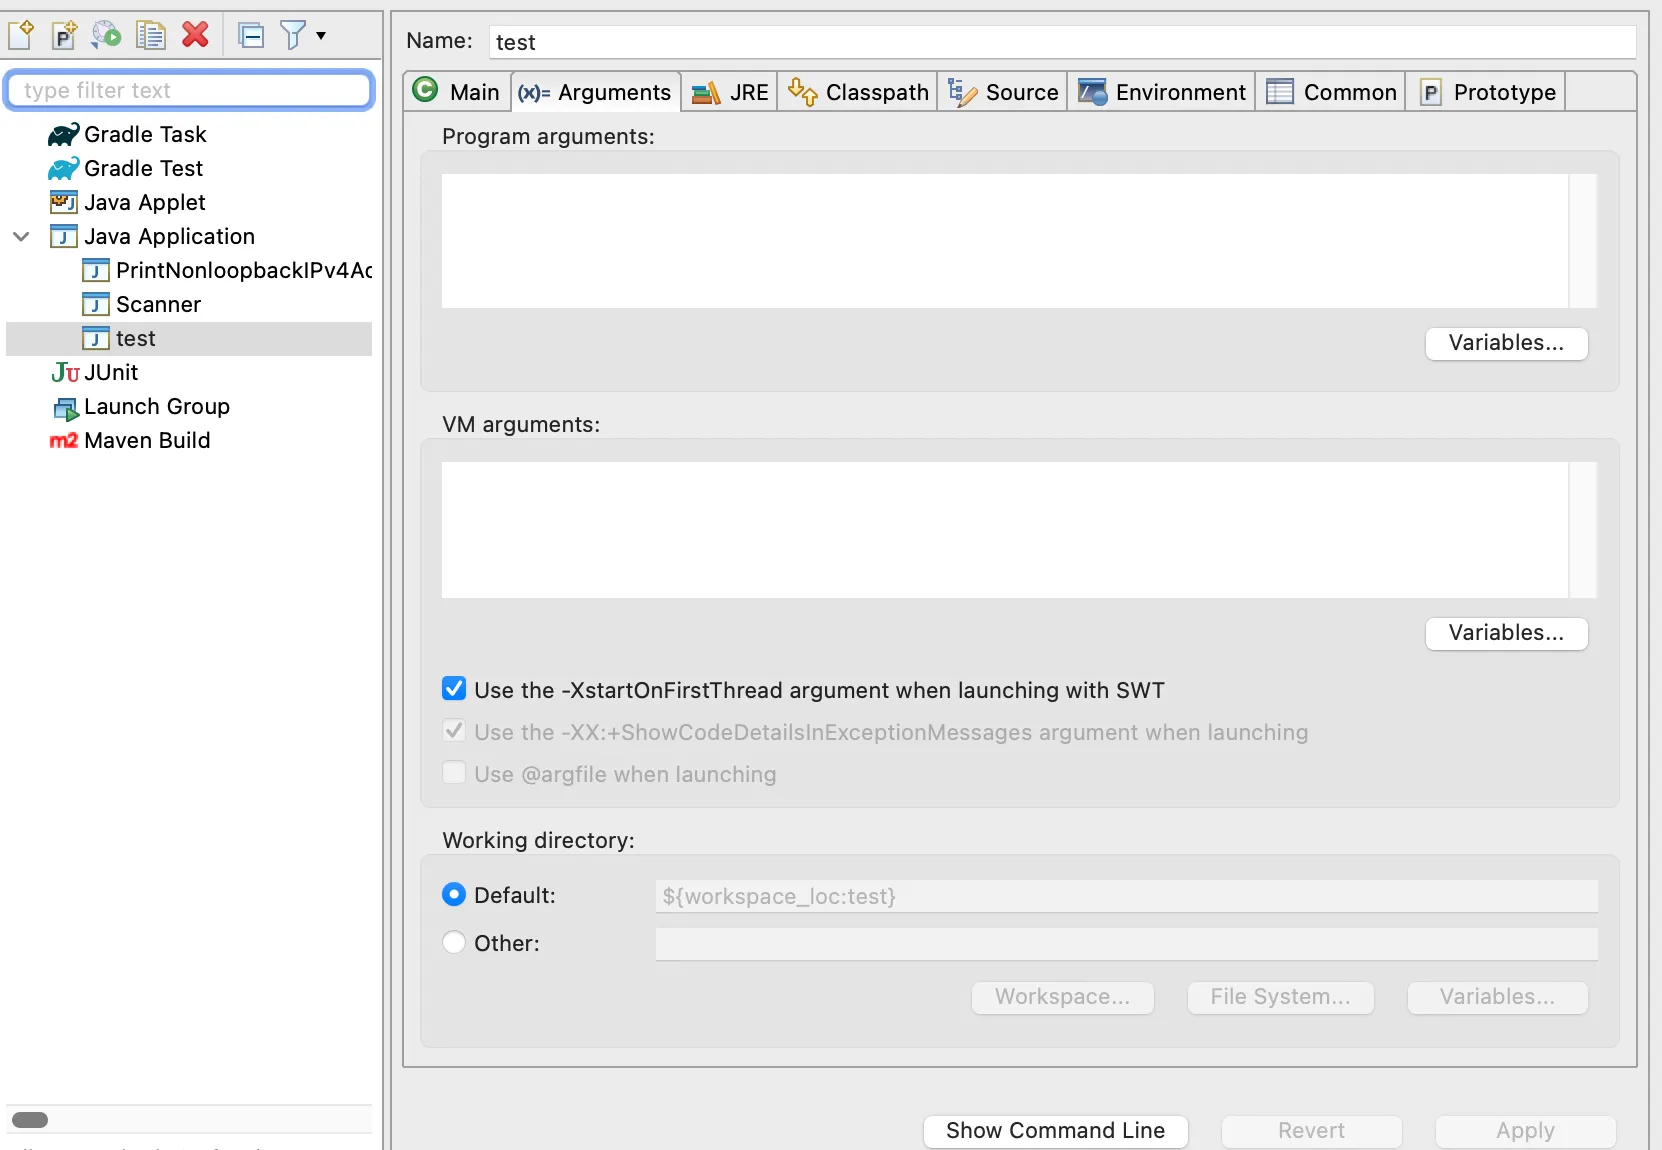Select the Other working directory radio button
The height and width of the screenshot is (1150, 1662).
tap(454, 942)
